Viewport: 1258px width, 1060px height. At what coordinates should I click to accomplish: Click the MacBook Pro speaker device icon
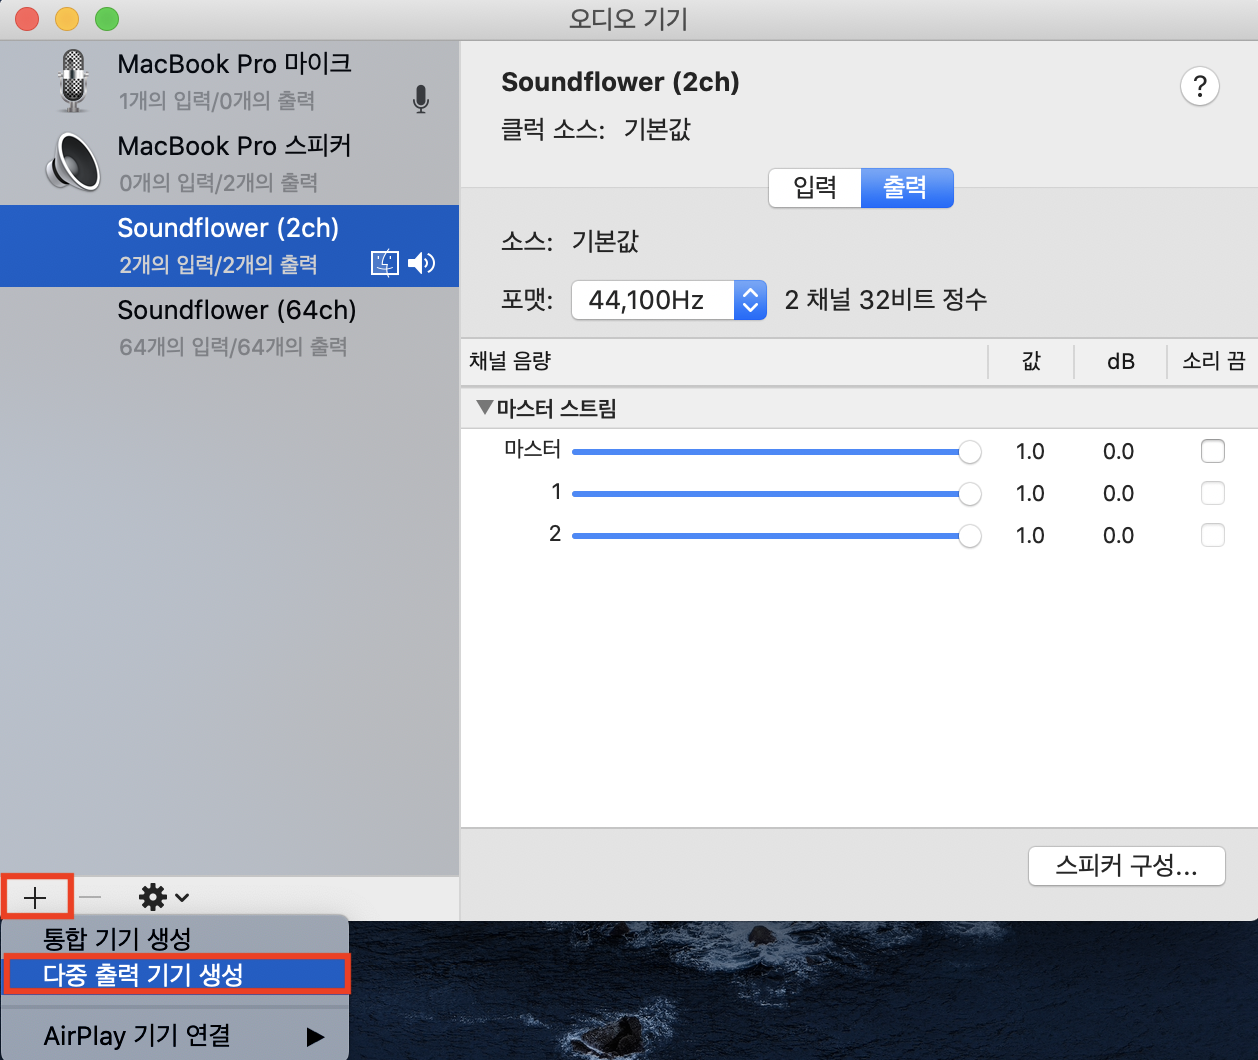[73, 162]
